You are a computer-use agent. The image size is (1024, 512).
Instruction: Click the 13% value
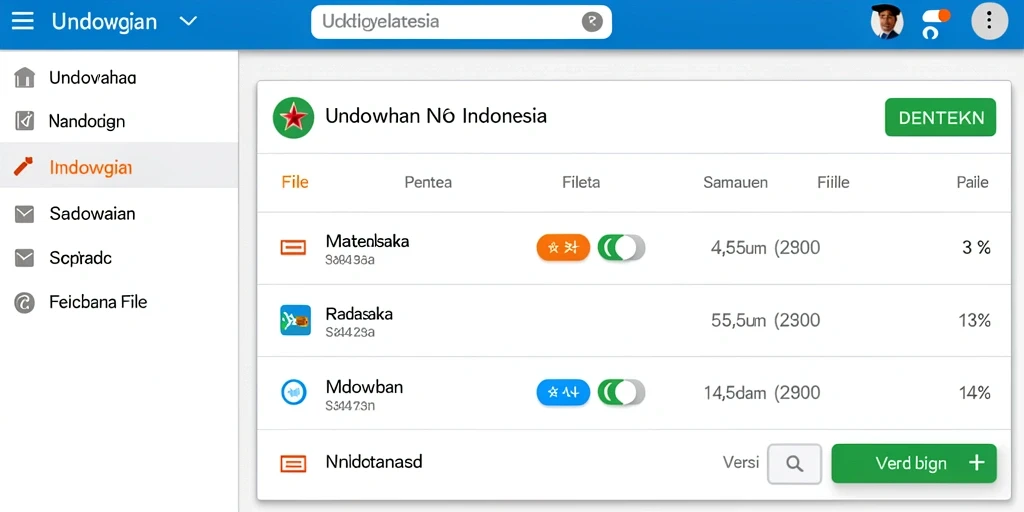[974, 321]
